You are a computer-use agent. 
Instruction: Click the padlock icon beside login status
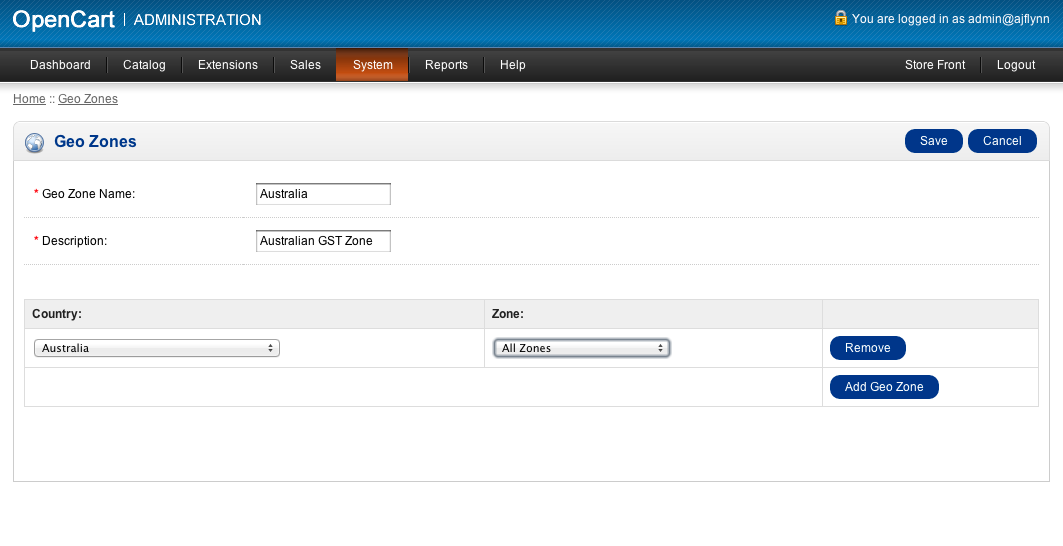click(x=841, y=18)
